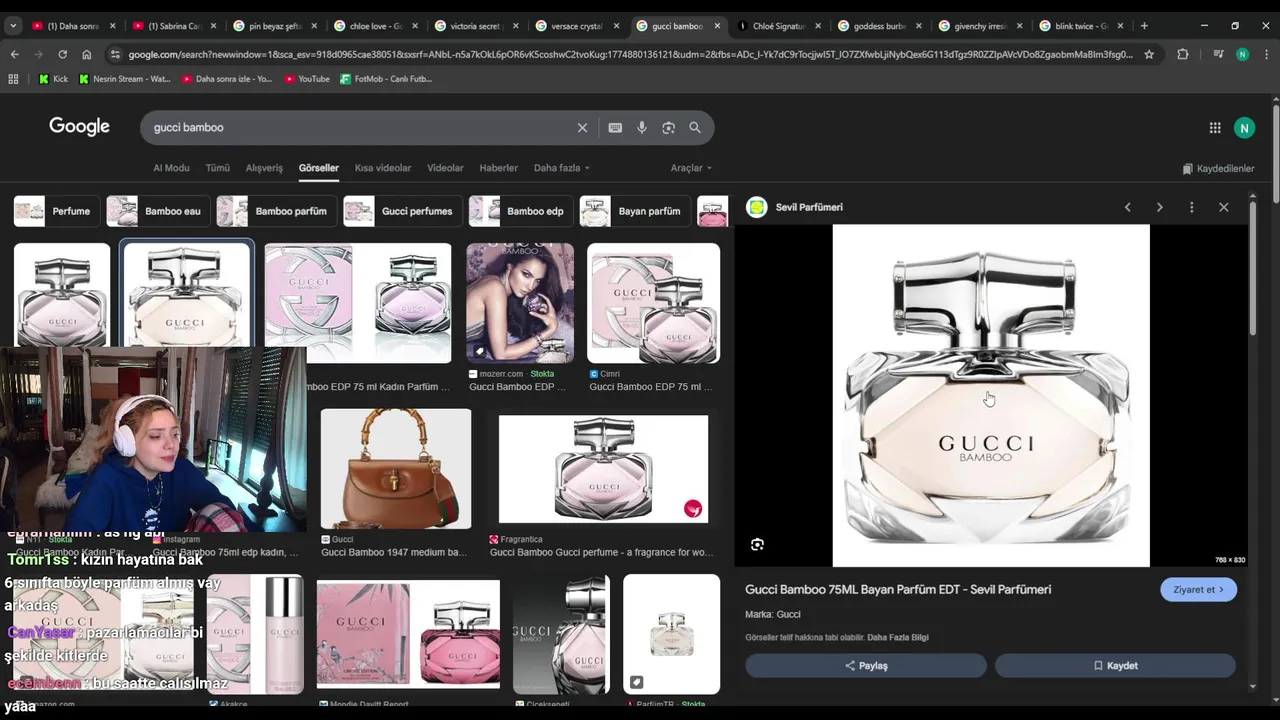Open the Chrome three-dot menu
Image resolution: width=1280 pixels, height=720 pixels.
(1266, 54)
